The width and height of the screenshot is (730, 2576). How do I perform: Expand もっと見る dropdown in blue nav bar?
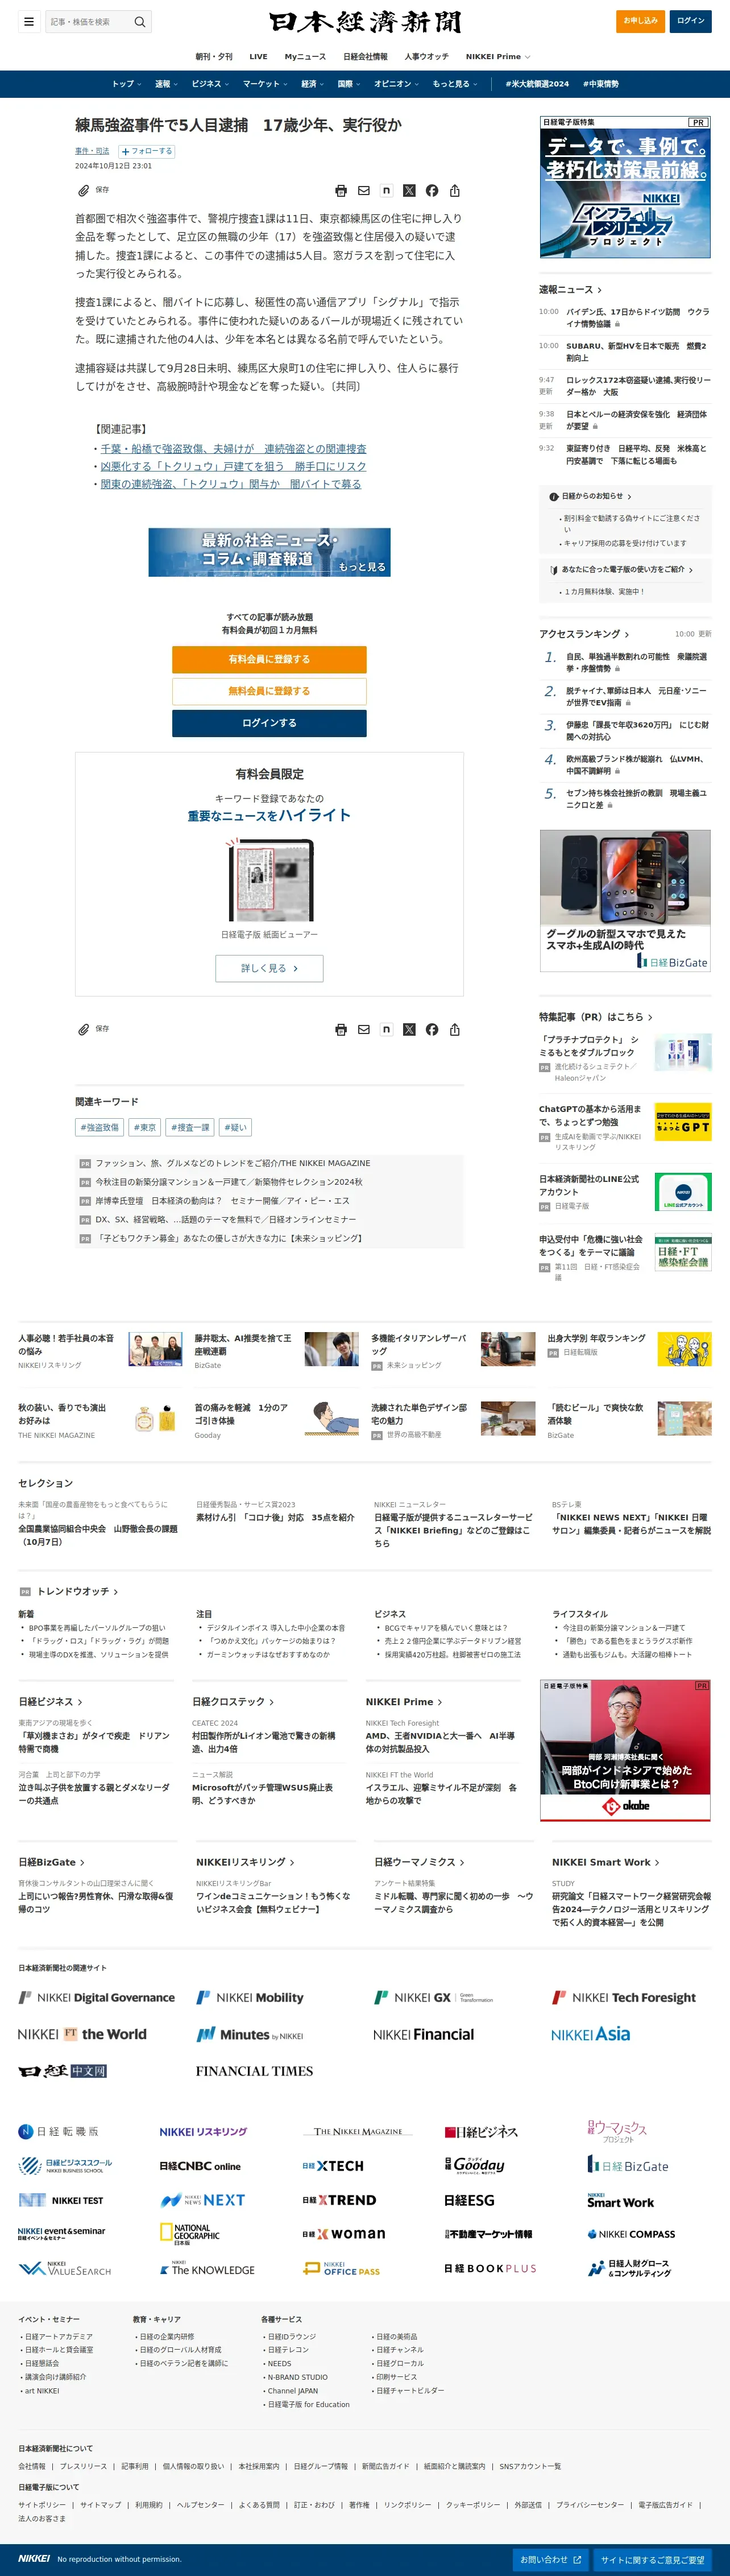tap(455, 84)
